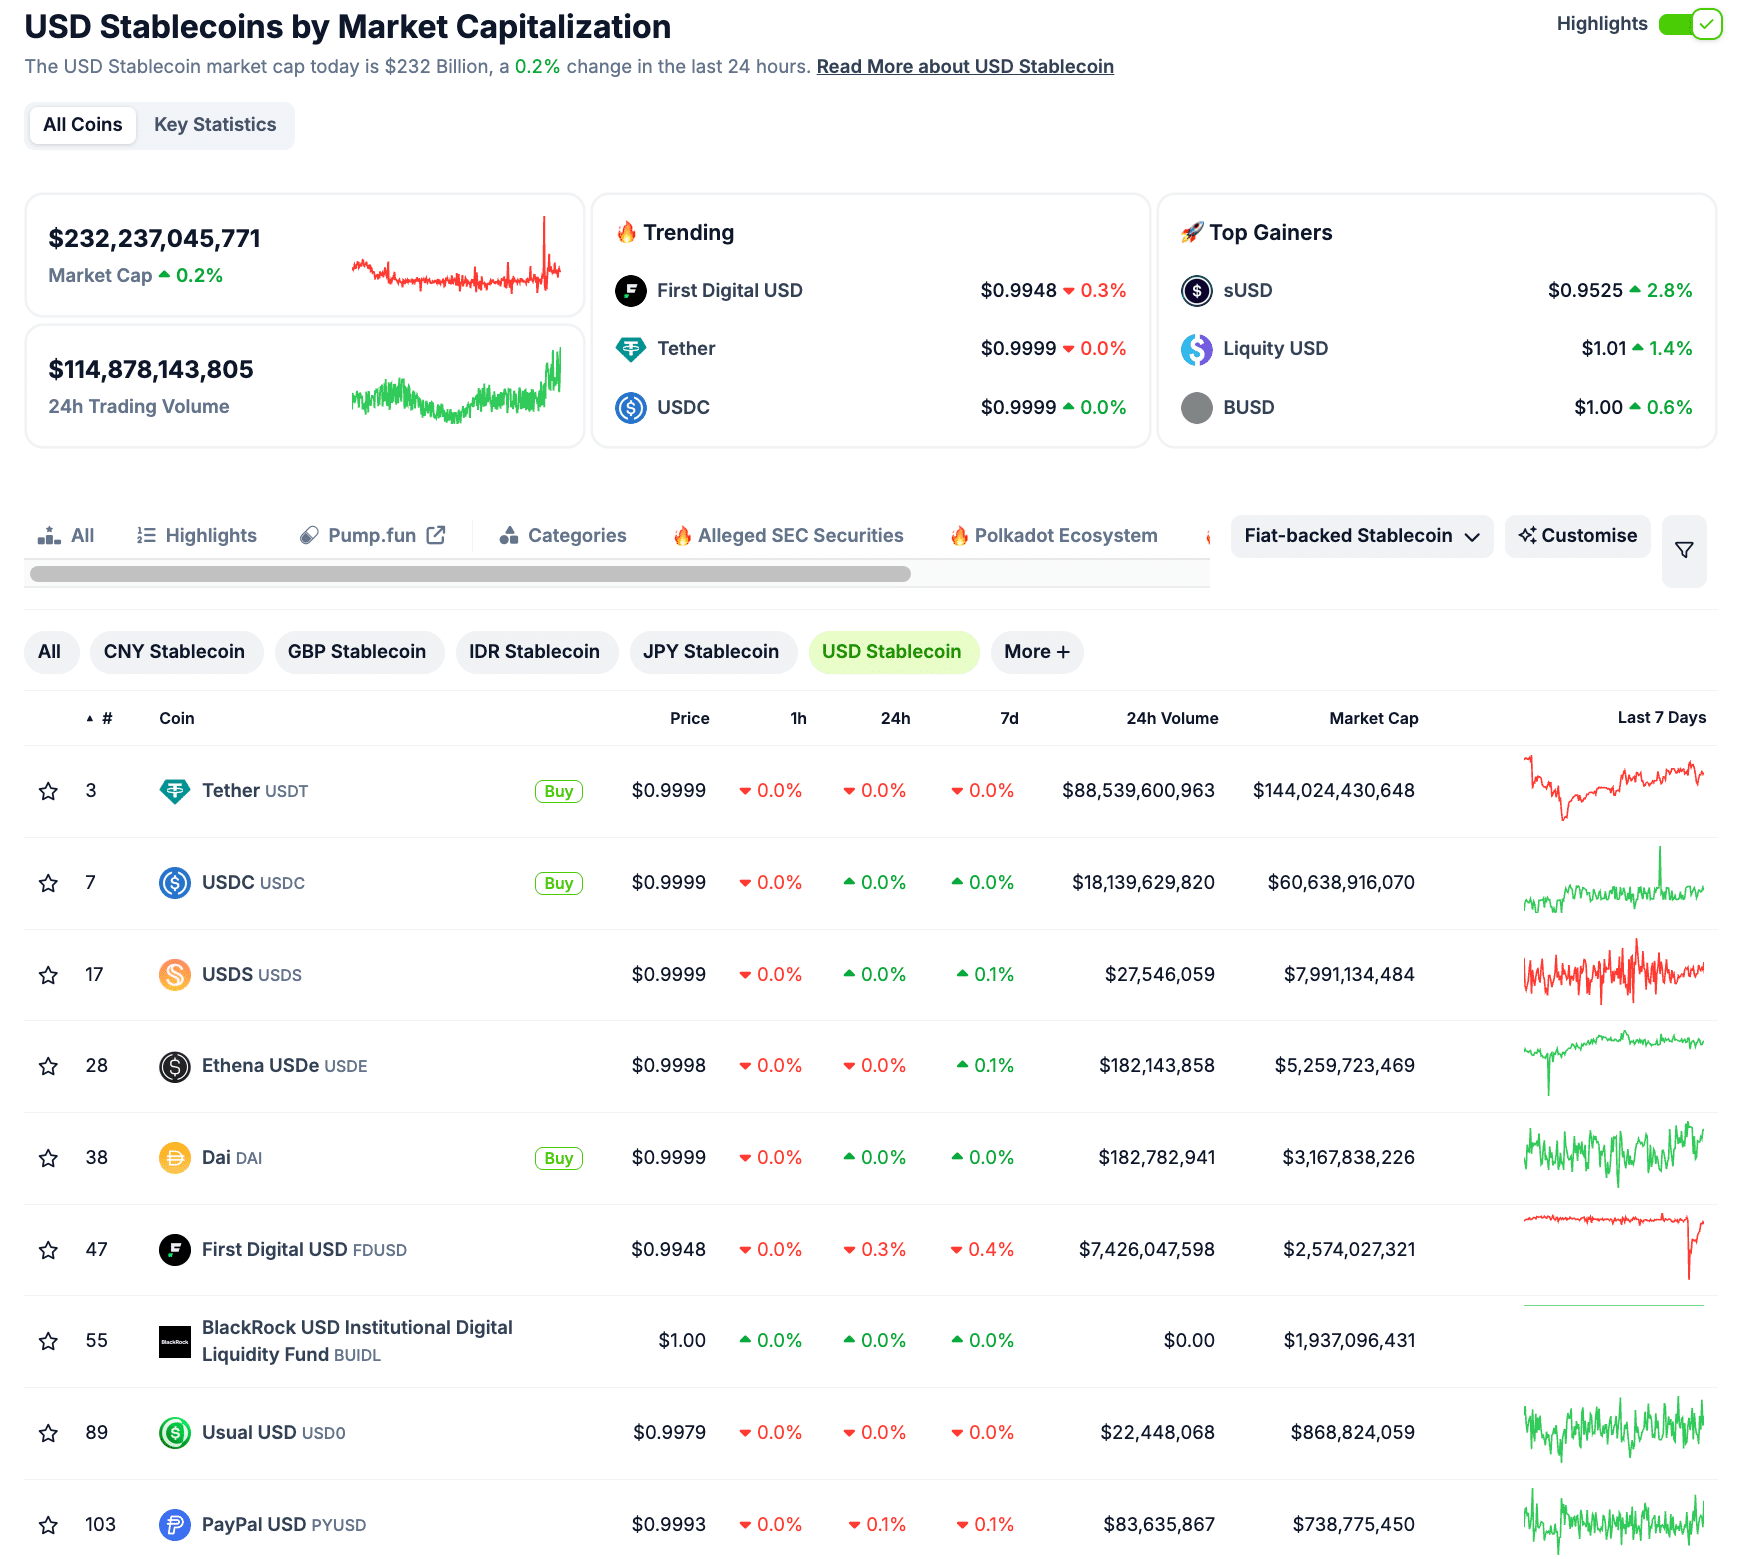
Task: Click Last 7 Days column header
Action: pyautogui.click(x=1662, y=718)
